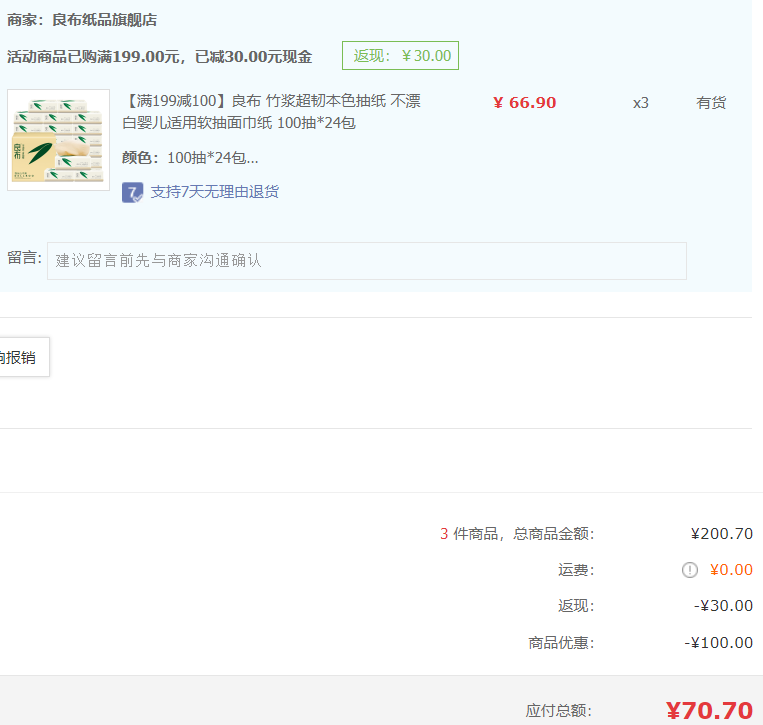Click the 运费 info circle icon

690,570
